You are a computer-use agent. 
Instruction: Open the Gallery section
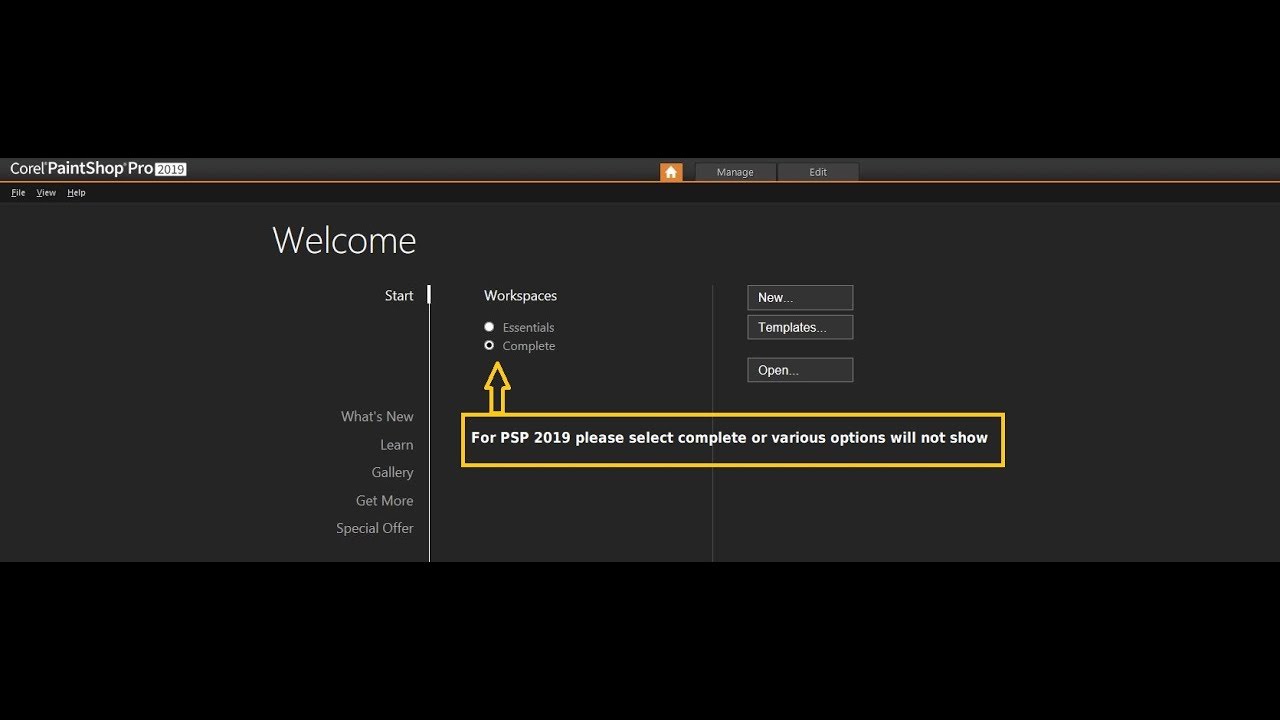[x=392, y=472]
